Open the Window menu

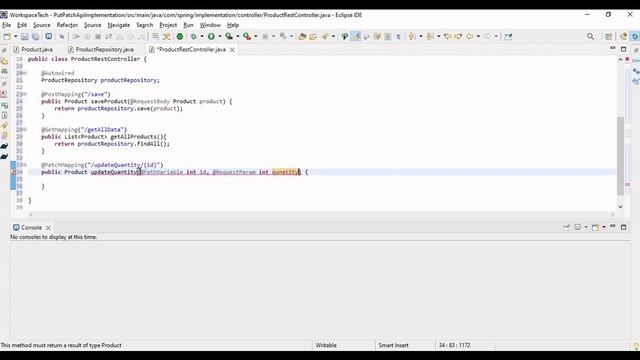pyautogui.click(x=210, y=25)
